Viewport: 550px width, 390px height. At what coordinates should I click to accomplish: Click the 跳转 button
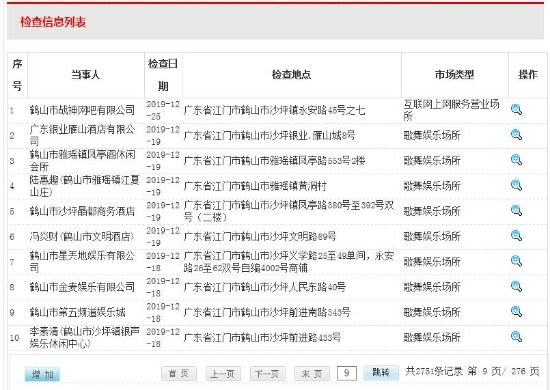point(381,372)
